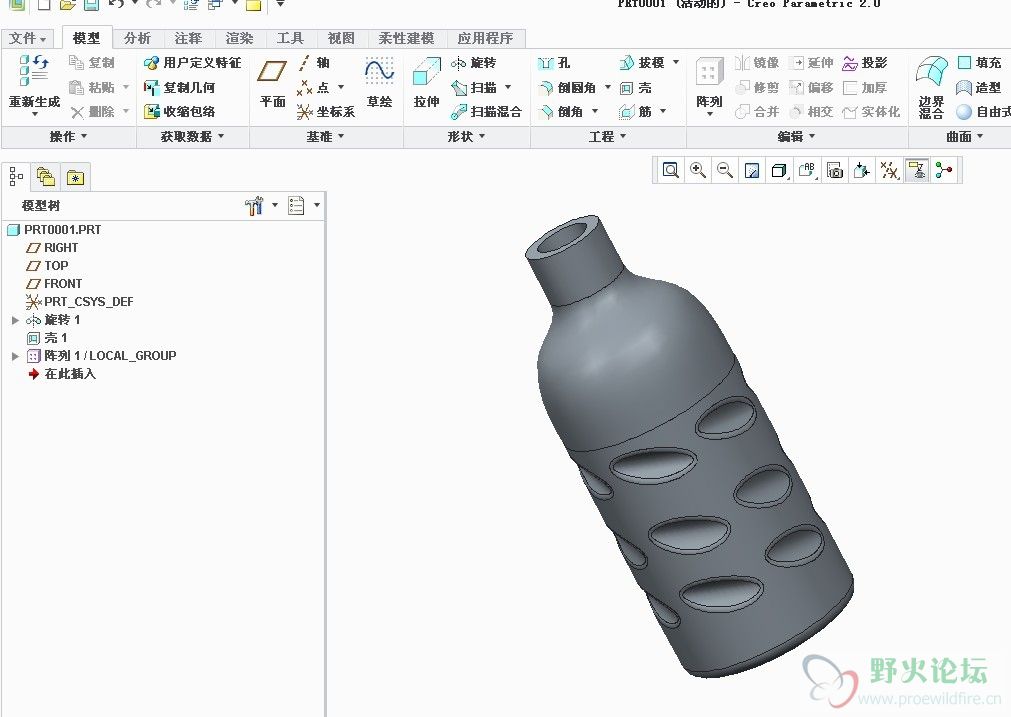Select the 筋 (Rib) tool
The height and width of the screenshot is (717, 1011).
[636, 112]
